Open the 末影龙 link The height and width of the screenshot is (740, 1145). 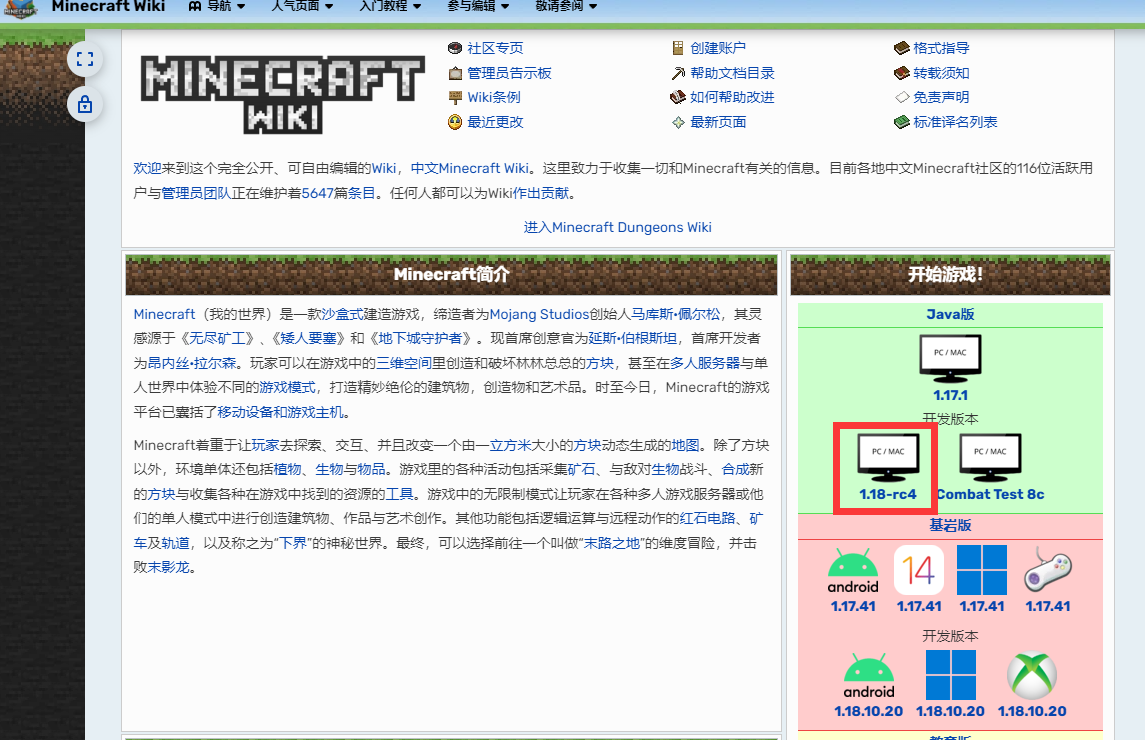(168, 567)
